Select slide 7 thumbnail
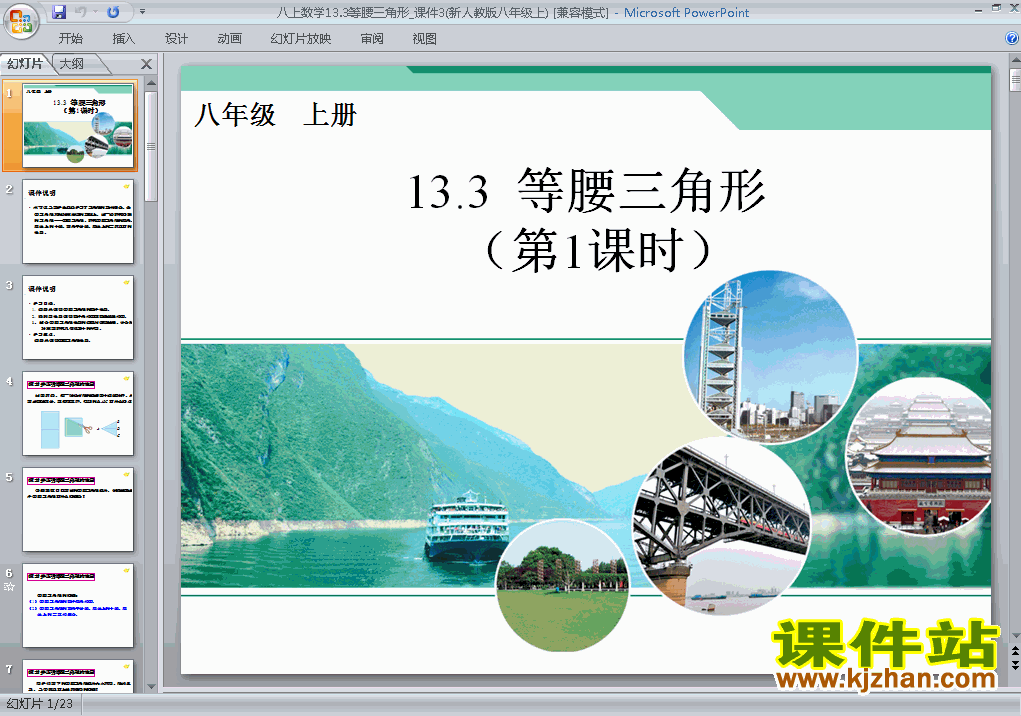1021x716 pixels. tap(78, 676)
